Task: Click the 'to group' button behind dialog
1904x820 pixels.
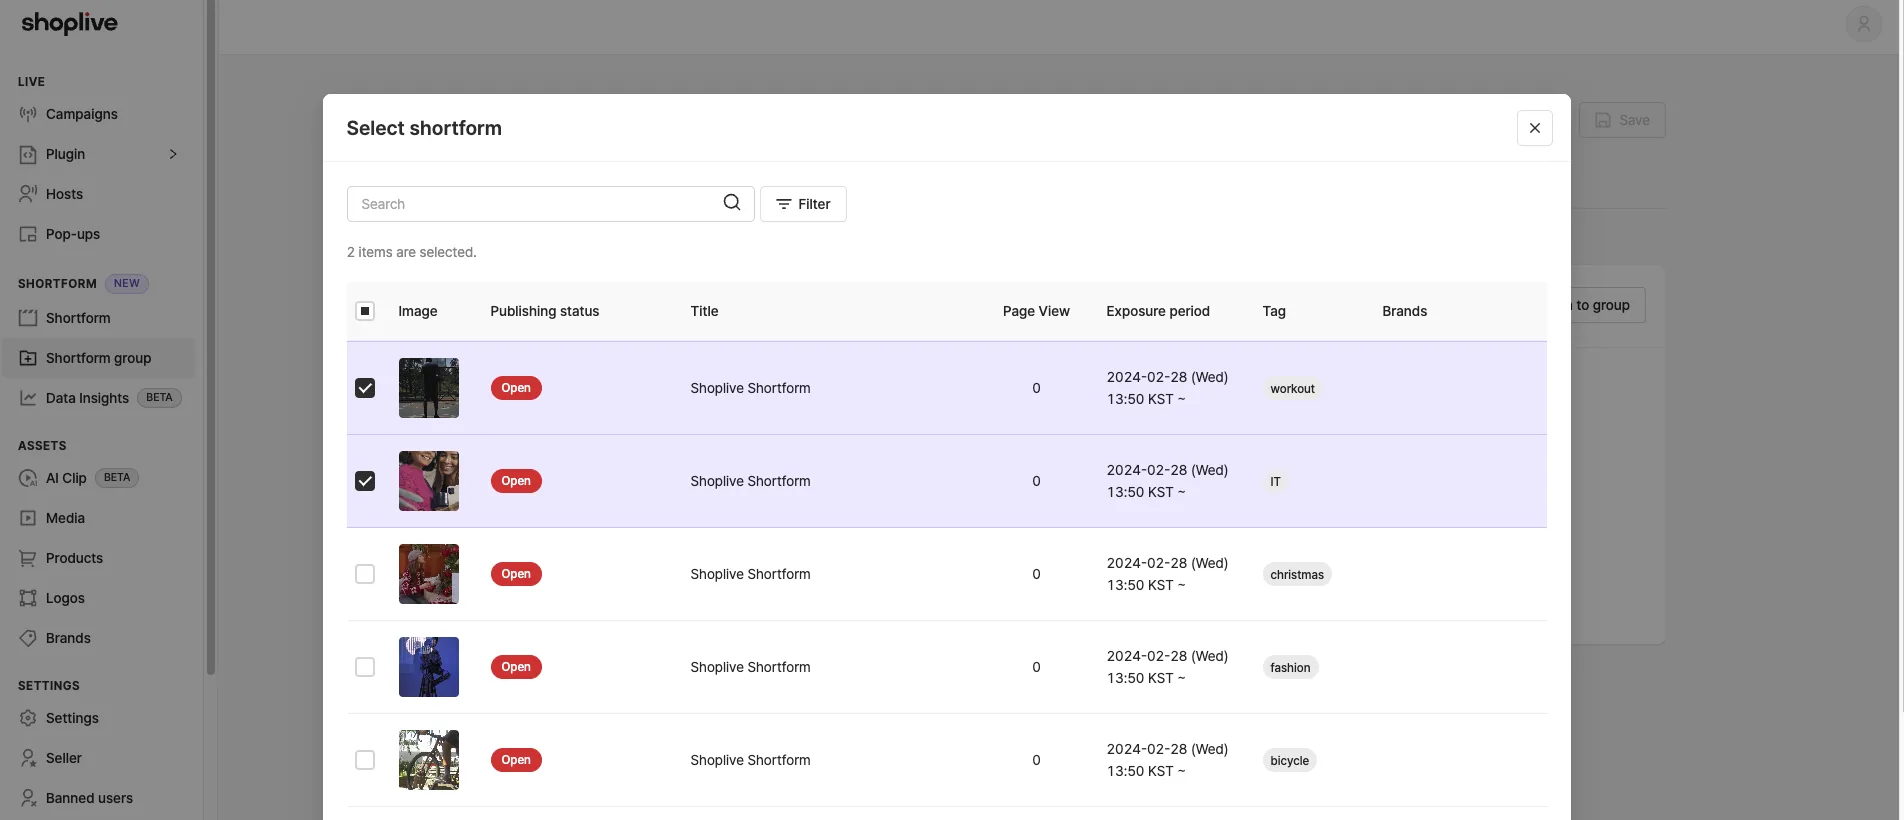Action: pyautogui.click(x=1607, y=305)
